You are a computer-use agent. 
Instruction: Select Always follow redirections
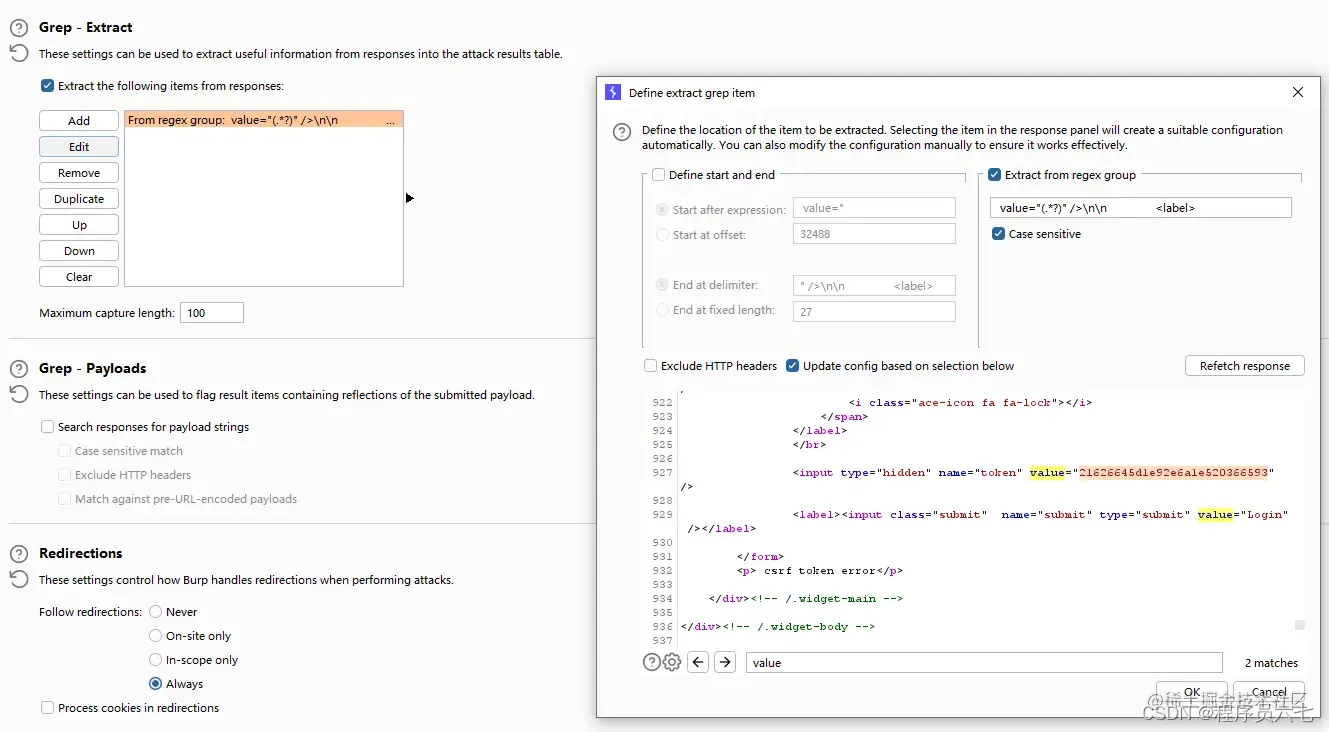(155, 684)
